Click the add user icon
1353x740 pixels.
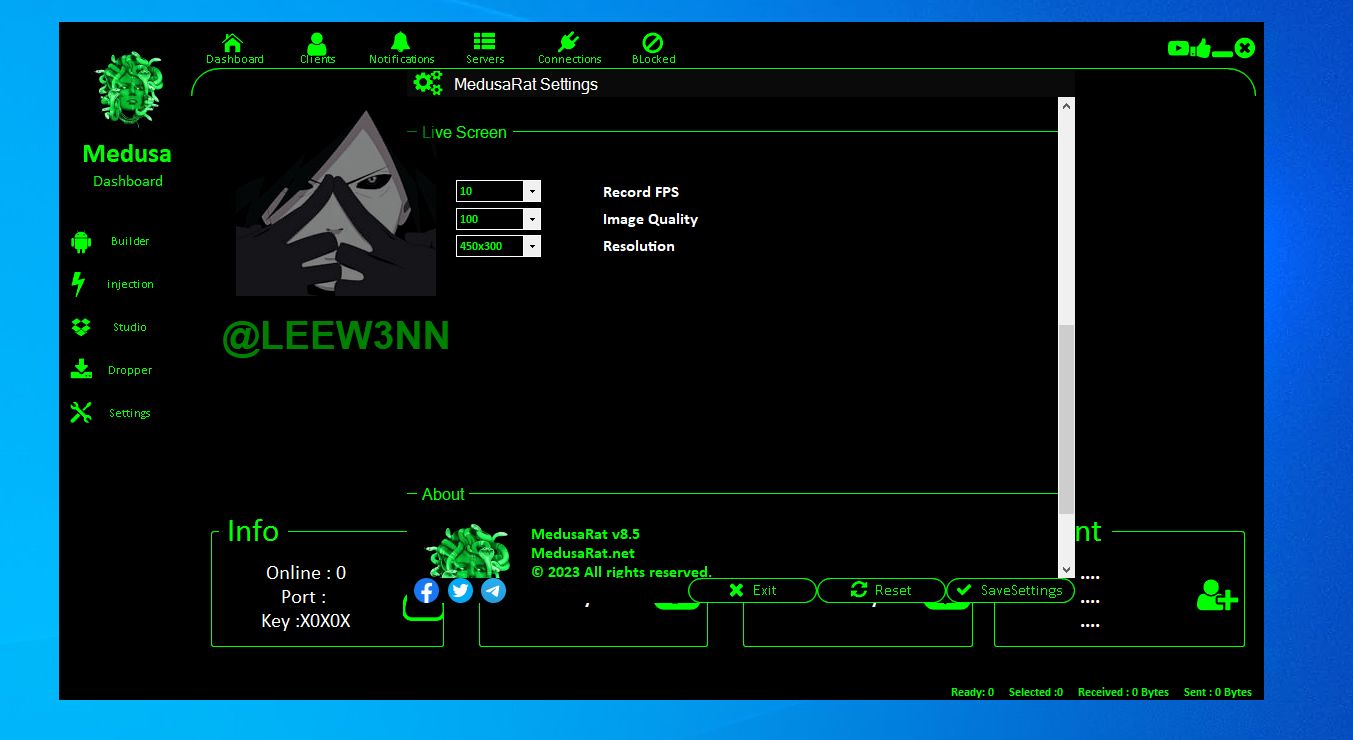[x=1217, y=595]
